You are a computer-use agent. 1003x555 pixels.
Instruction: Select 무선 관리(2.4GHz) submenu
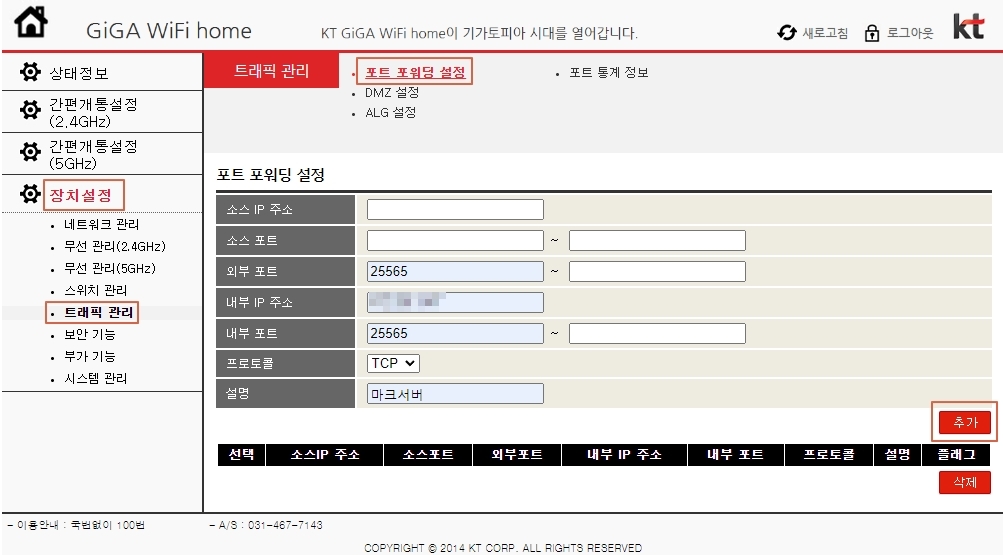[115, 246]
